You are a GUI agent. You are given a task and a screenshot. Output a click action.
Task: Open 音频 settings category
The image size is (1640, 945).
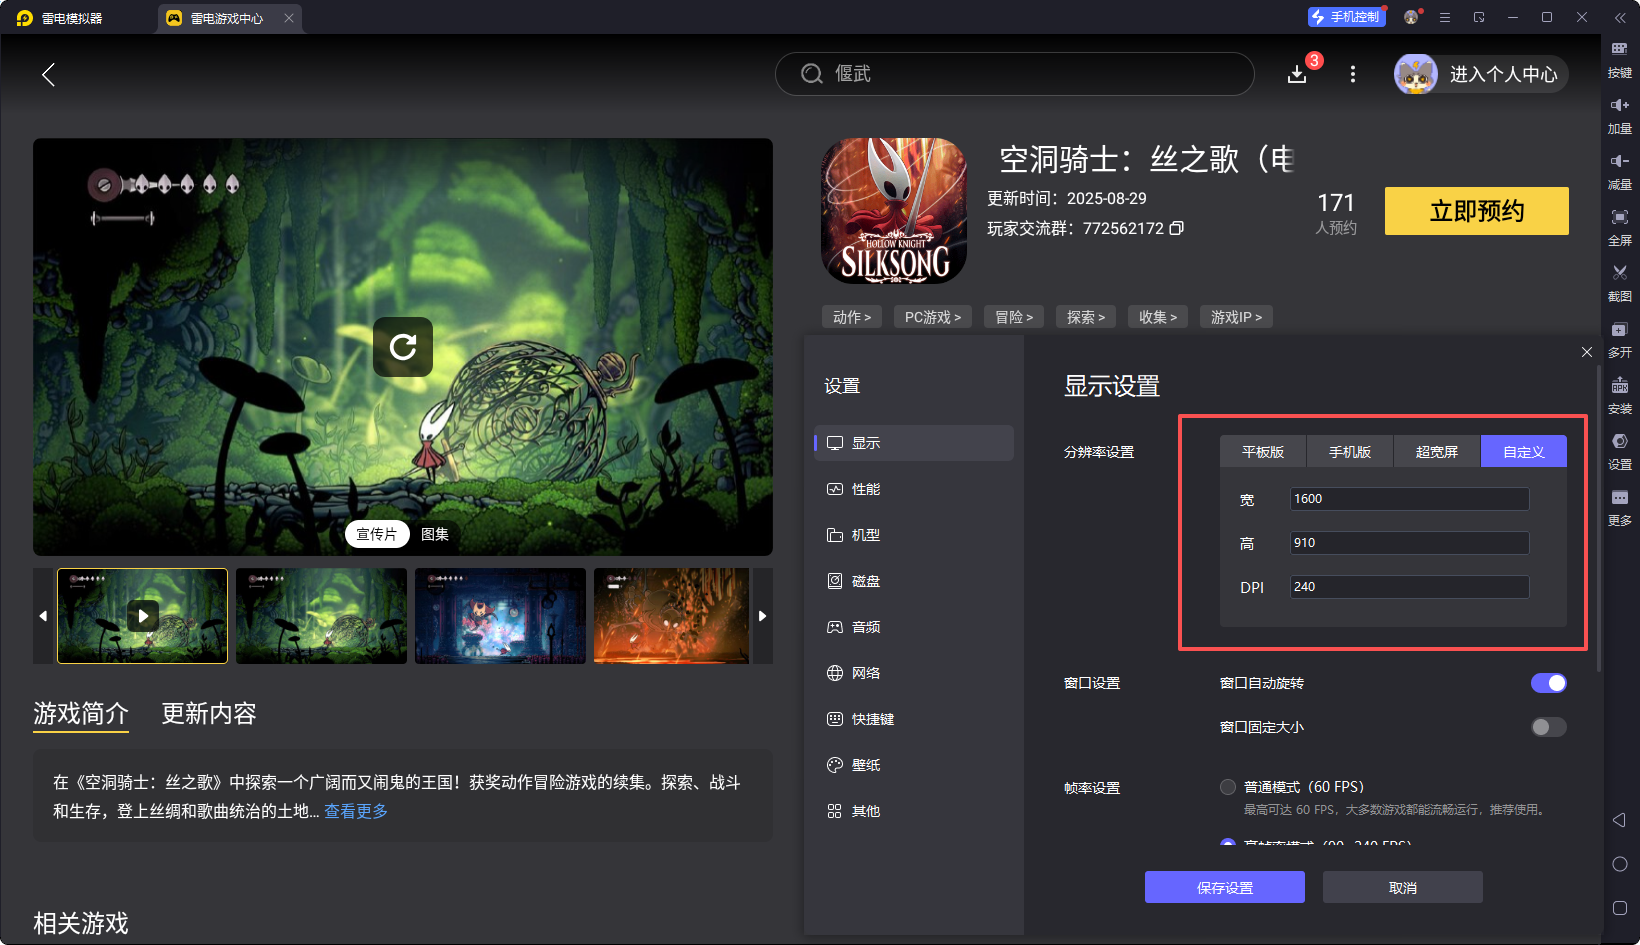tap(914, 627)
